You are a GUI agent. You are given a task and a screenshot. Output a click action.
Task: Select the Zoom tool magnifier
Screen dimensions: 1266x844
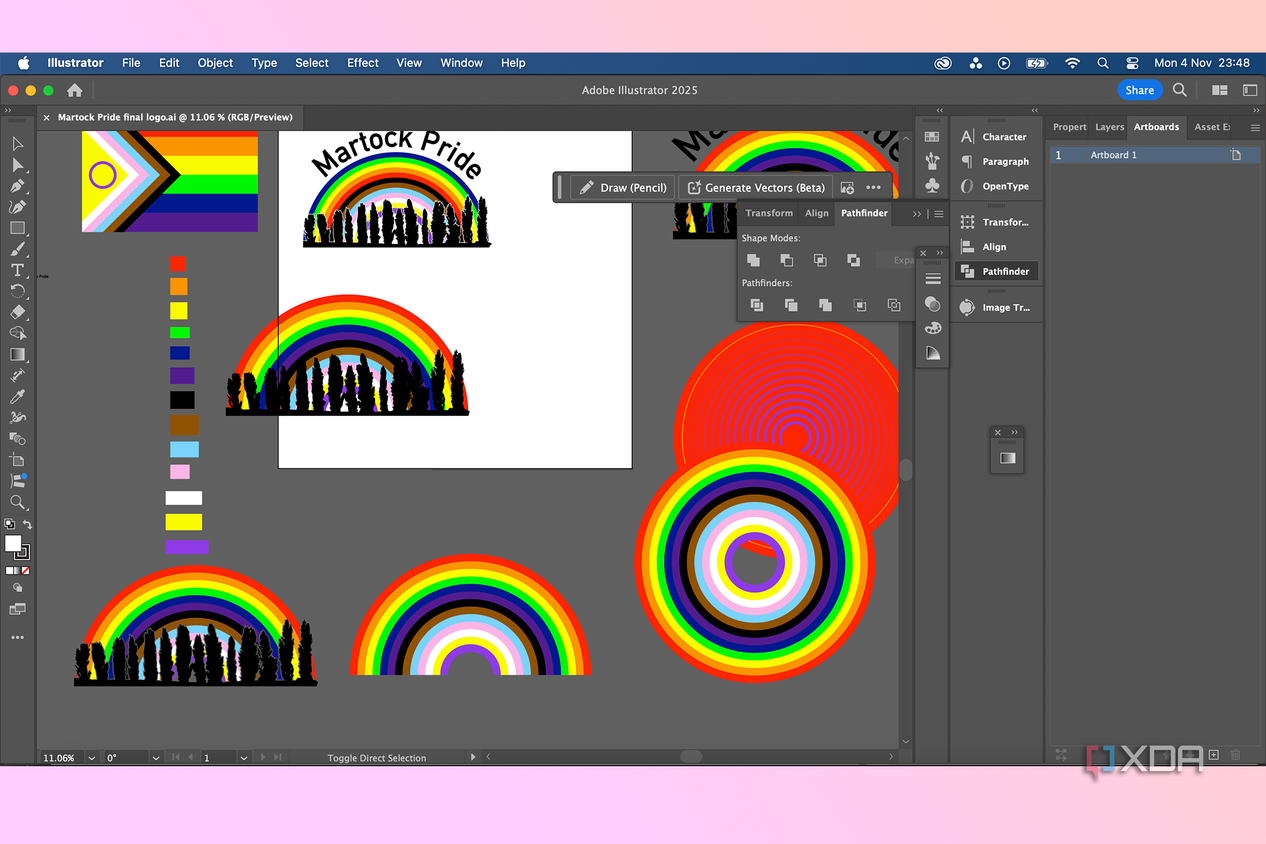pyautogui.click(x=17, y=502)
